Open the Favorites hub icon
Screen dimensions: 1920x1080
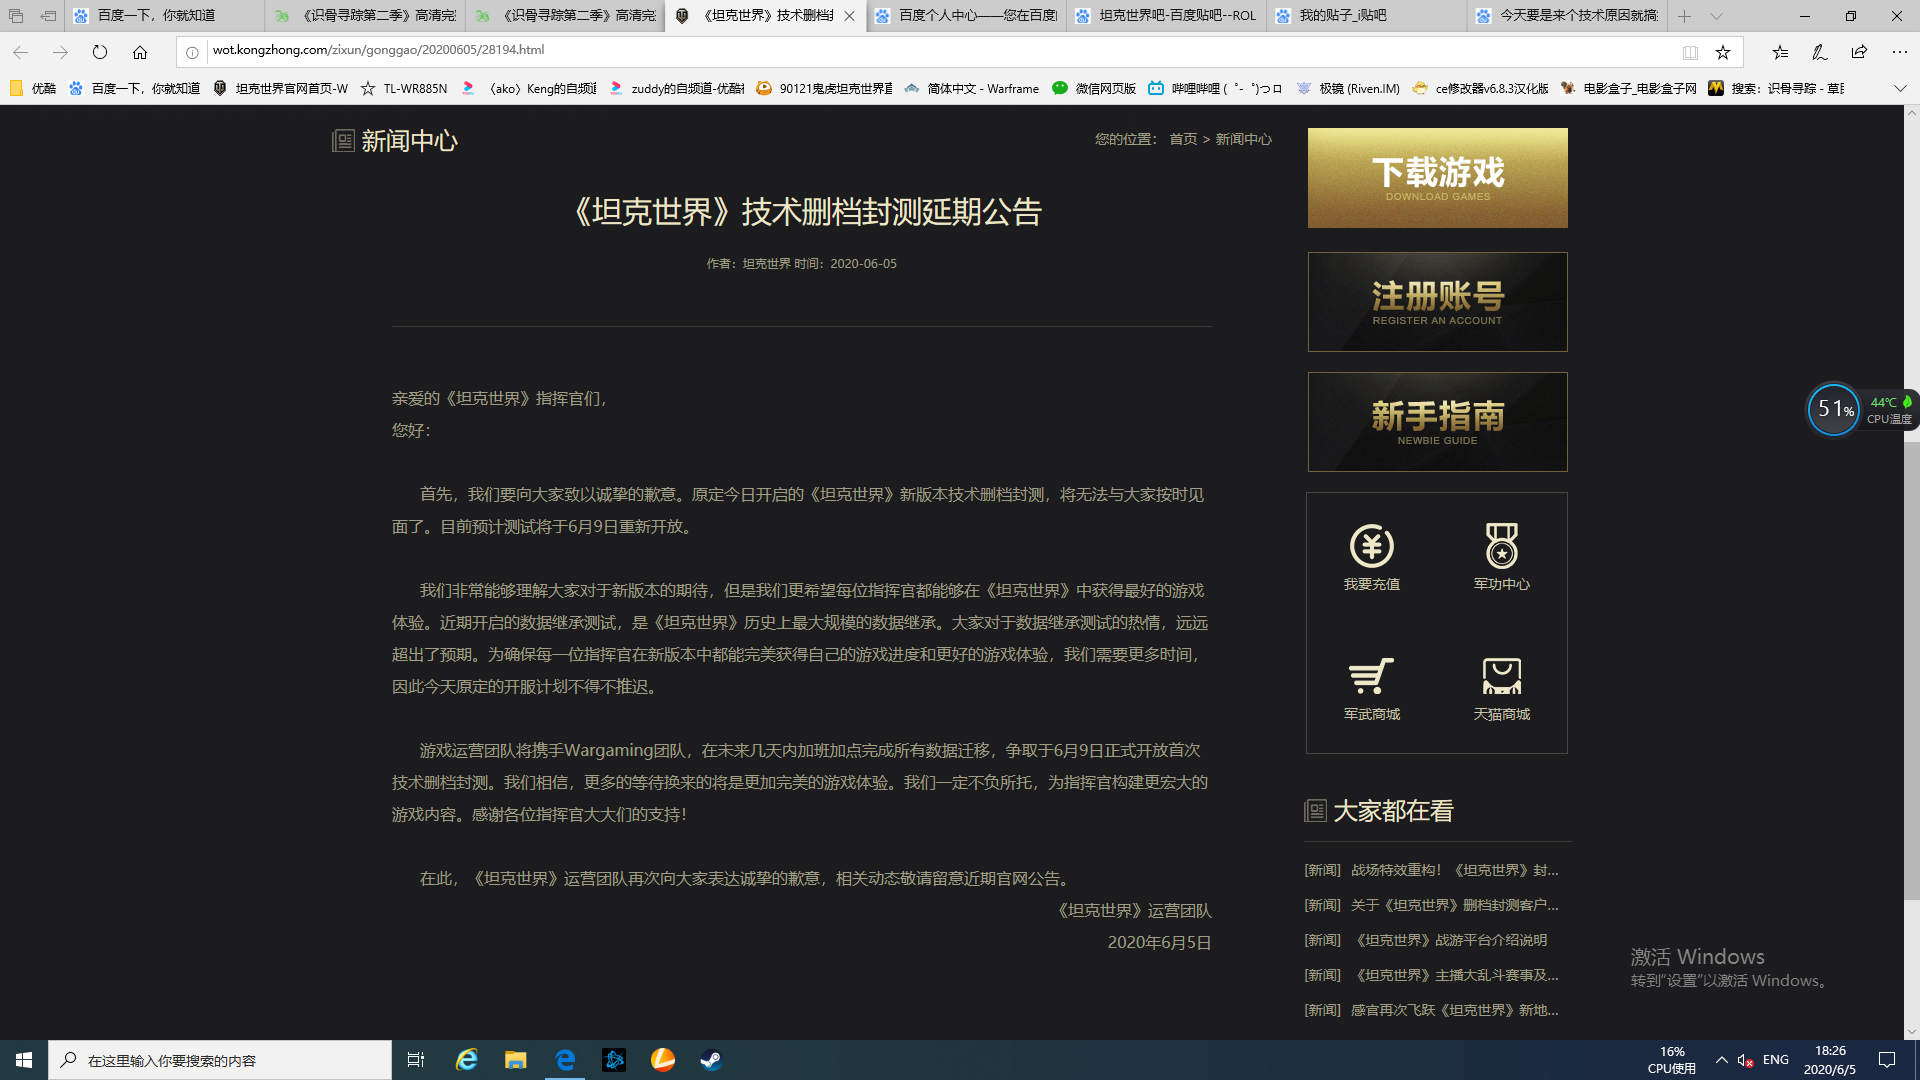click(1780, 52)
